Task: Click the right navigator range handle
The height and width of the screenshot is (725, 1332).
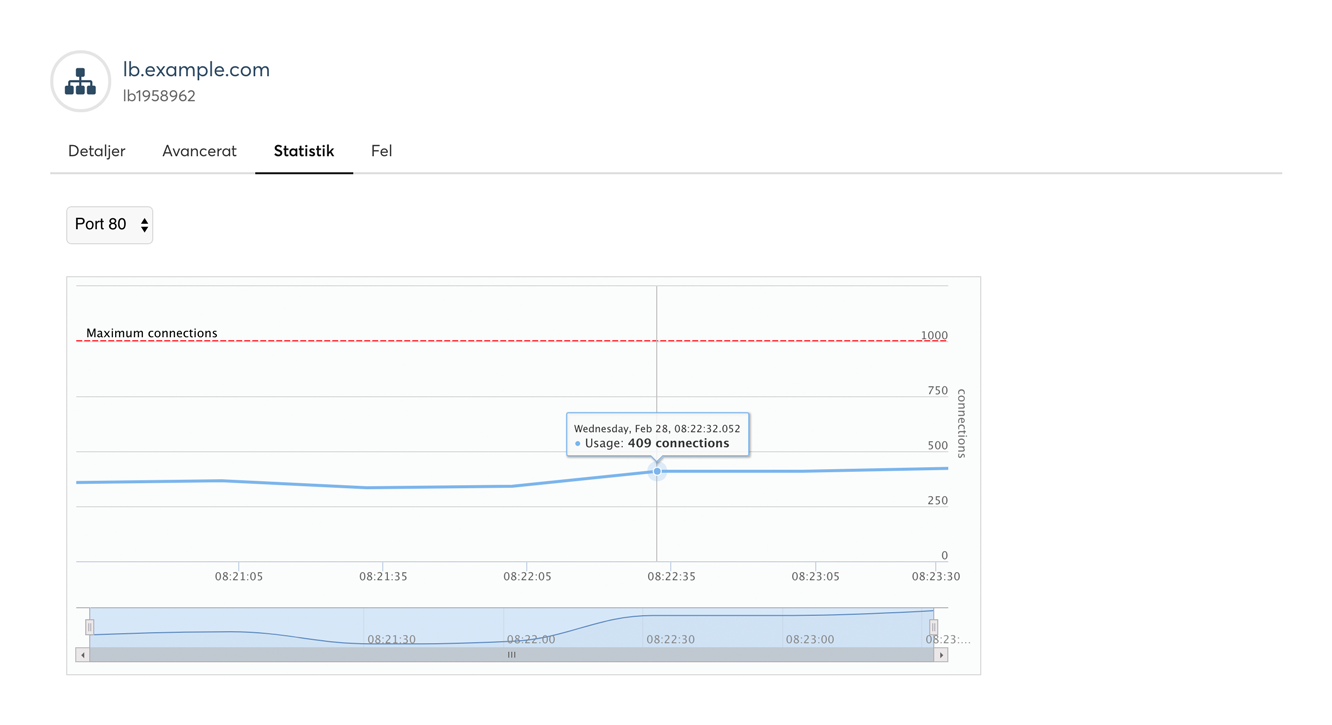Action: point(934,627)
